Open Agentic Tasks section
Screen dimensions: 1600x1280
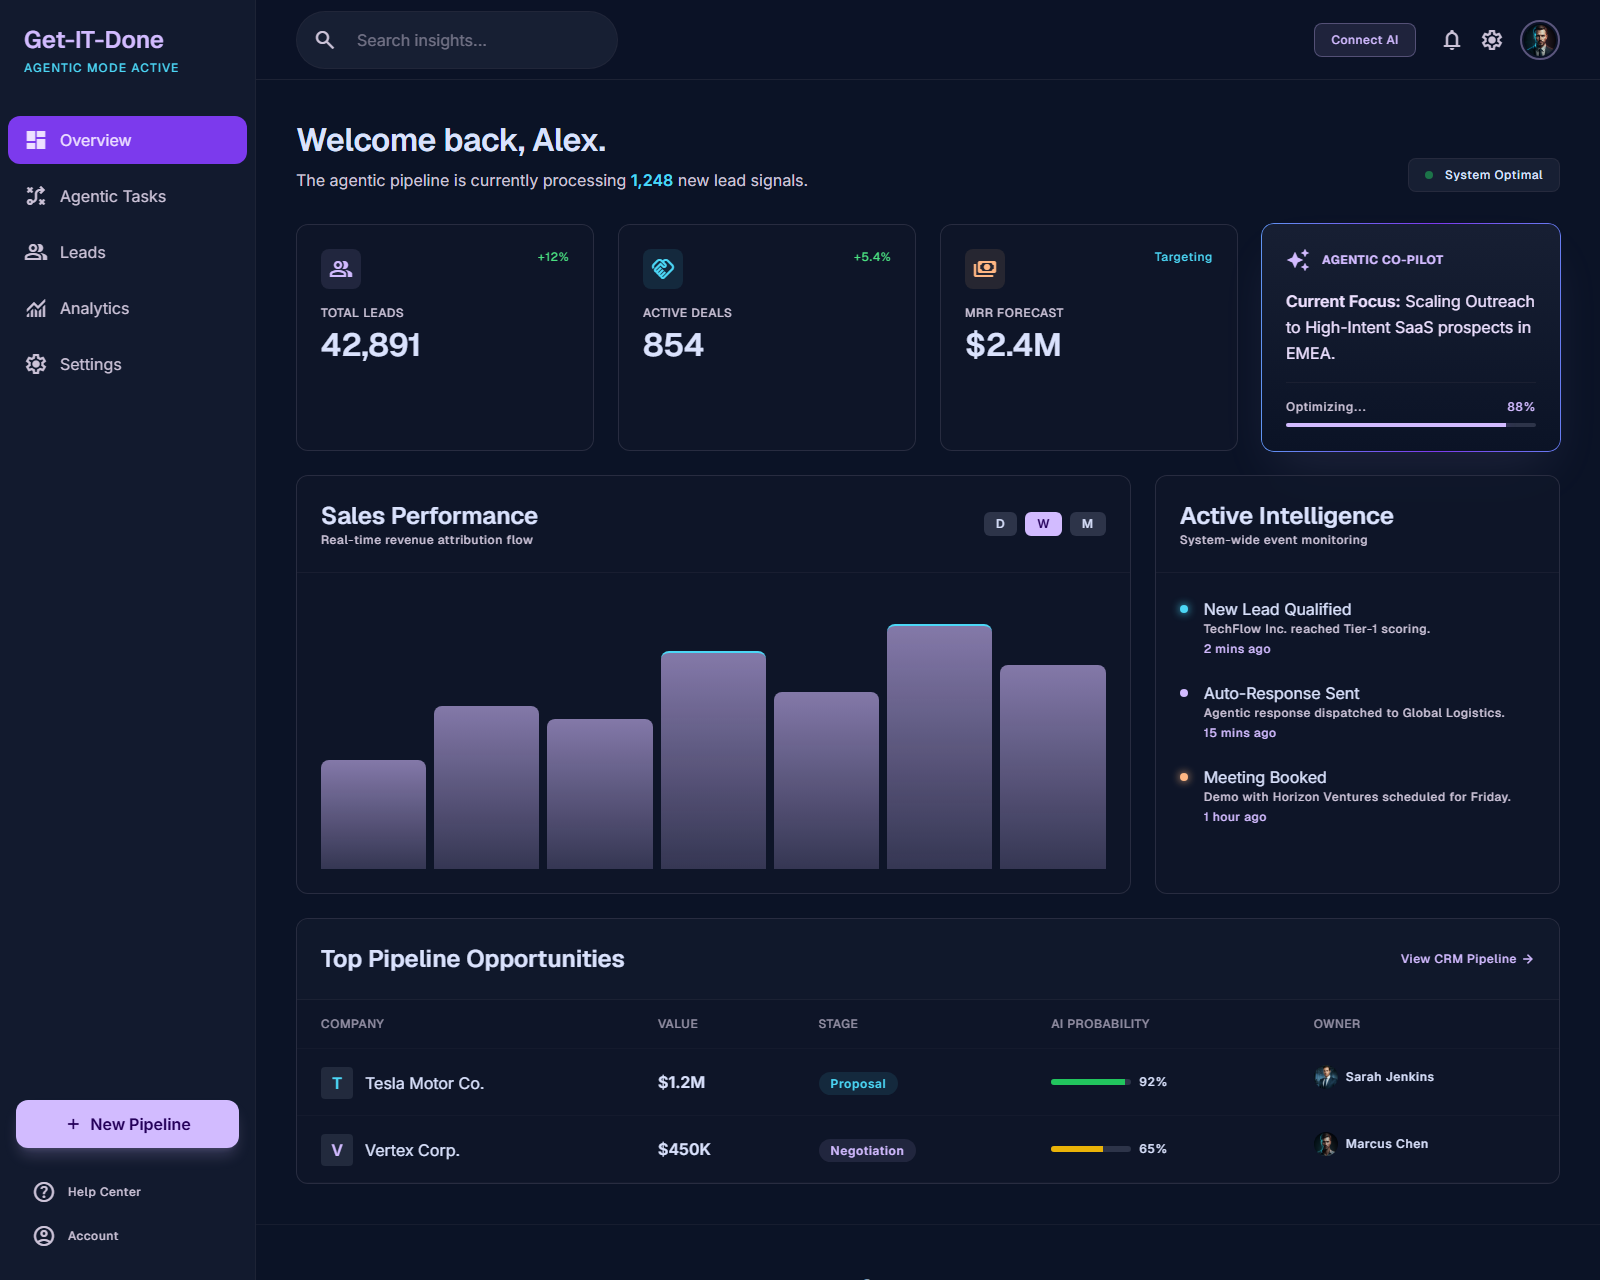pyautogui.click(x=127, y=196)
